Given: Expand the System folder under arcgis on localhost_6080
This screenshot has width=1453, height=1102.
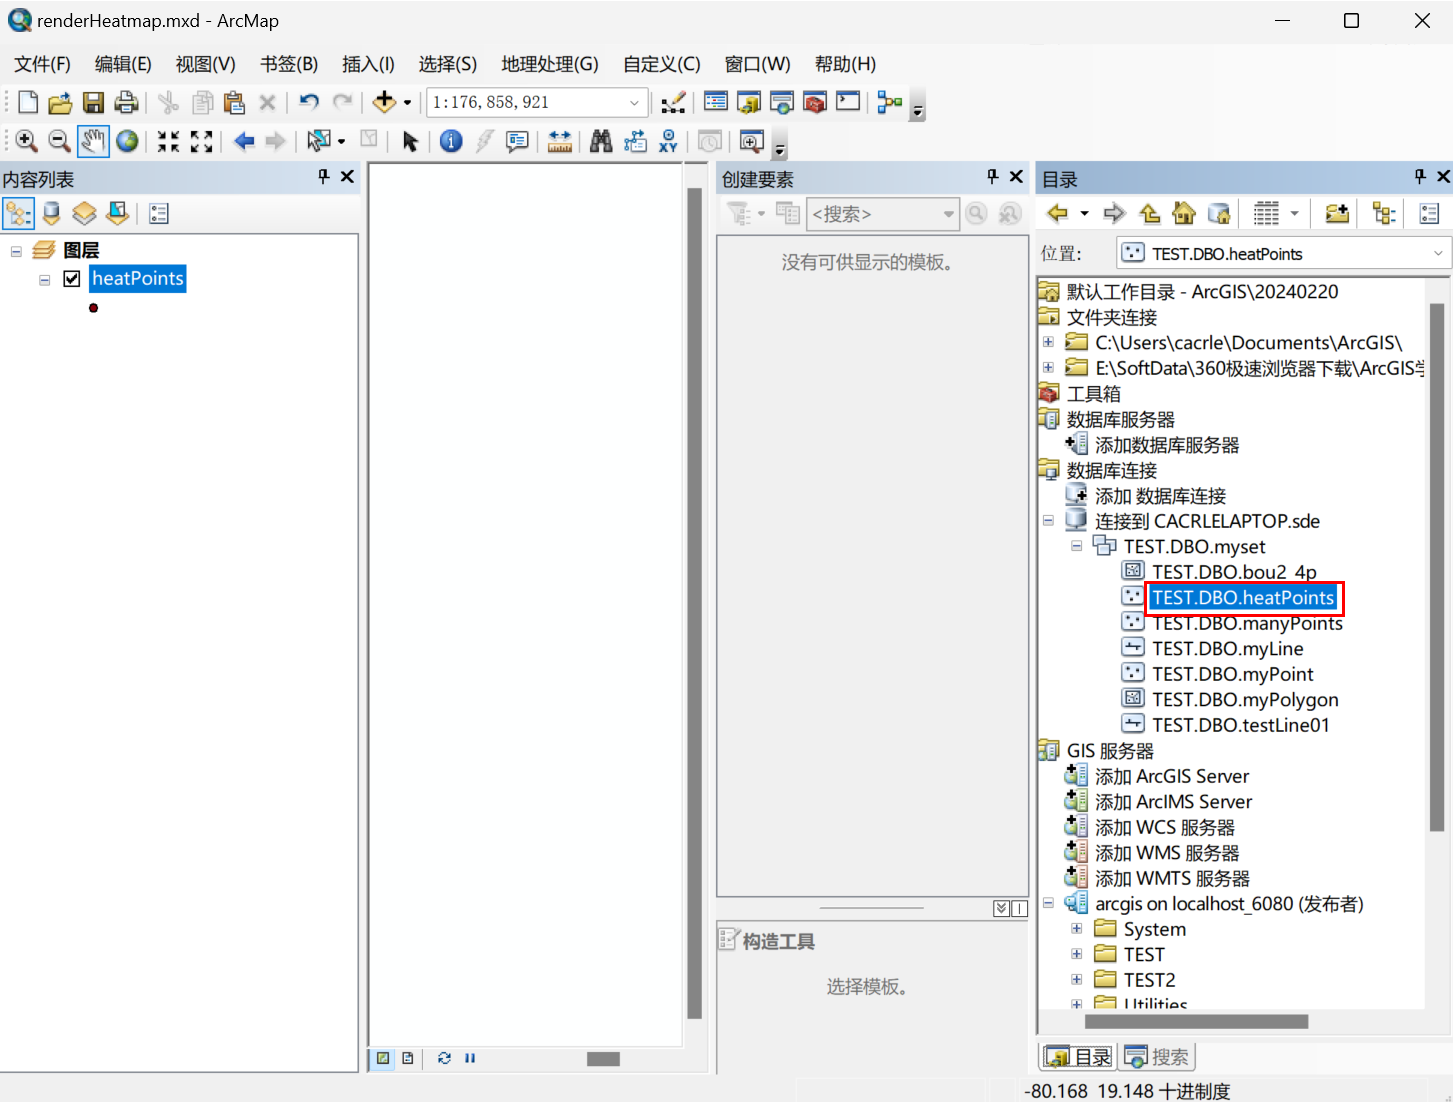Looking at the screenshot, I should (1076, 928).
